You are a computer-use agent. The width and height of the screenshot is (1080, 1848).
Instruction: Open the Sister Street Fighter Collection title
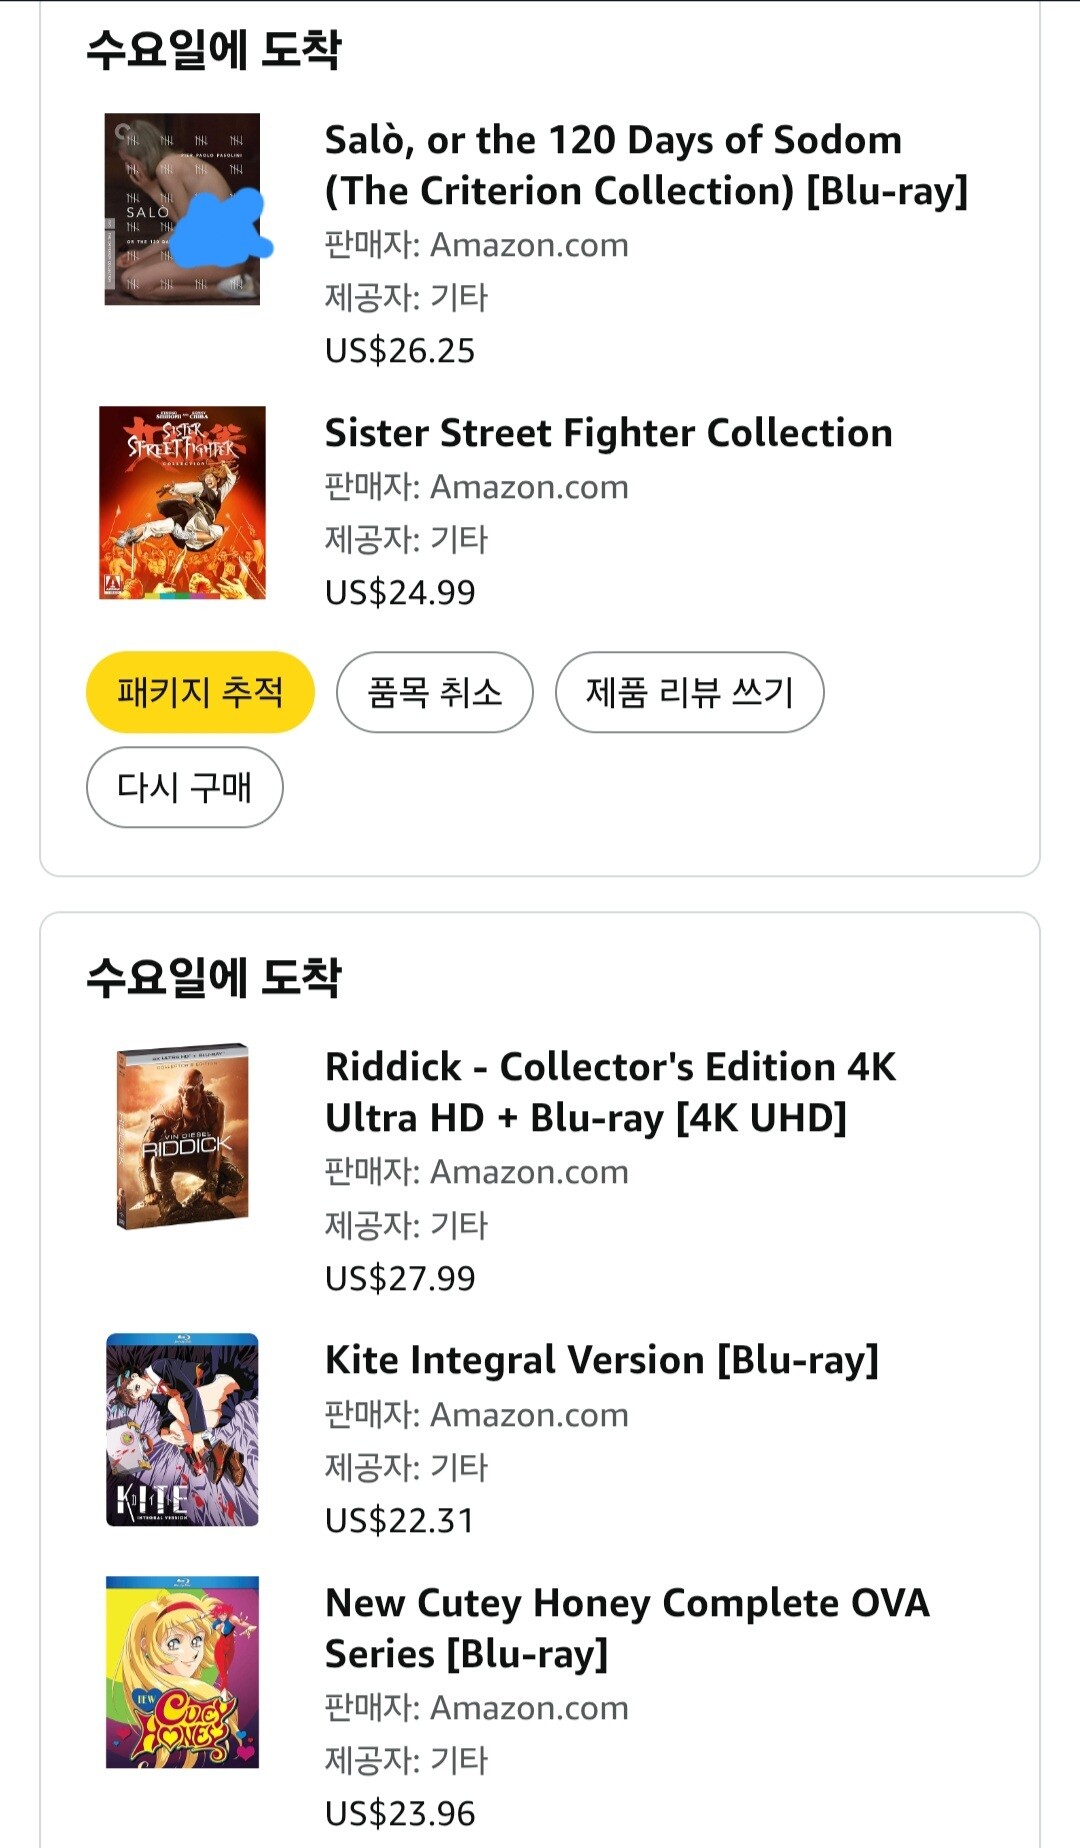608,433
